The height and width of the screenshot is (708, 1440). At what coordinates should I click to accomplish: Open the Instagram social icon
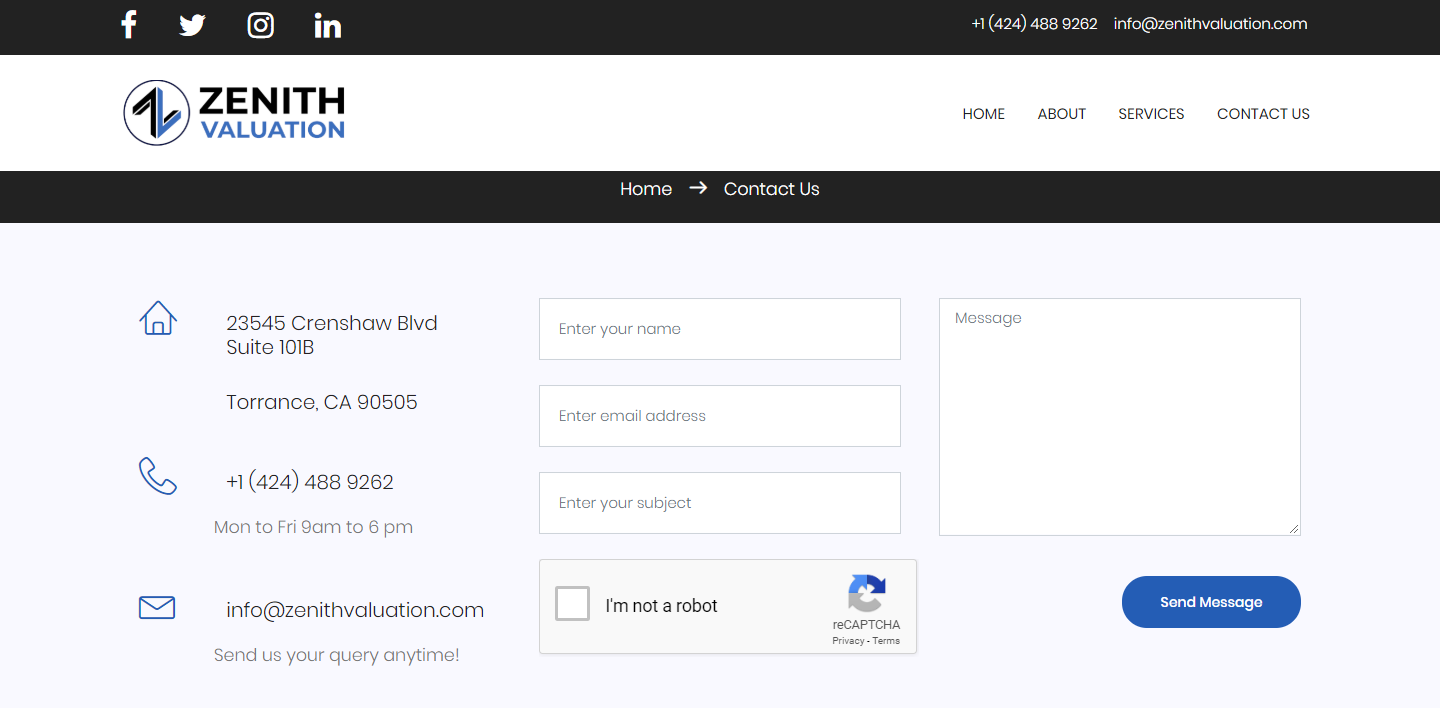click(261, 25)
